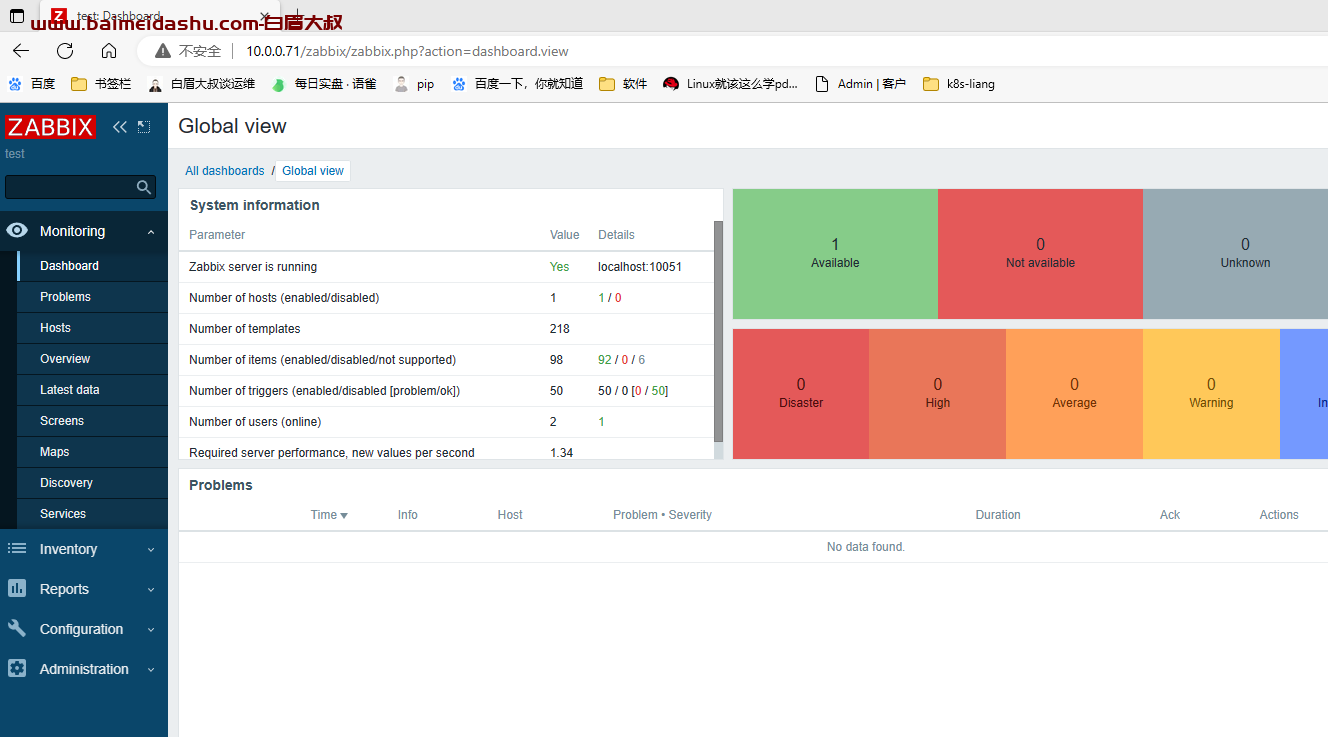1328x737 pixels.
Task: Open the 百度 bookmark
Action: (31, 84)
